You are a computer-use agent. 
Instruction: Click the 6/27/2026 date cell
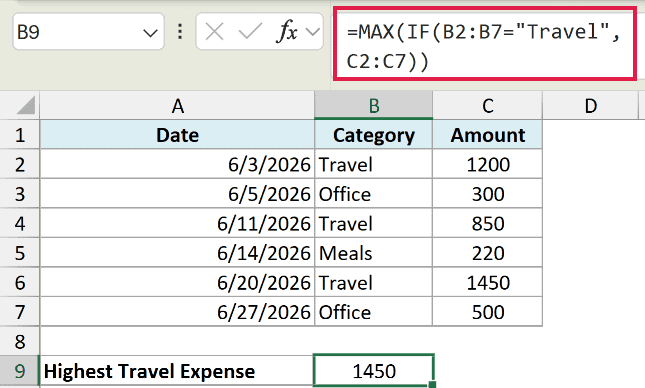177,312
